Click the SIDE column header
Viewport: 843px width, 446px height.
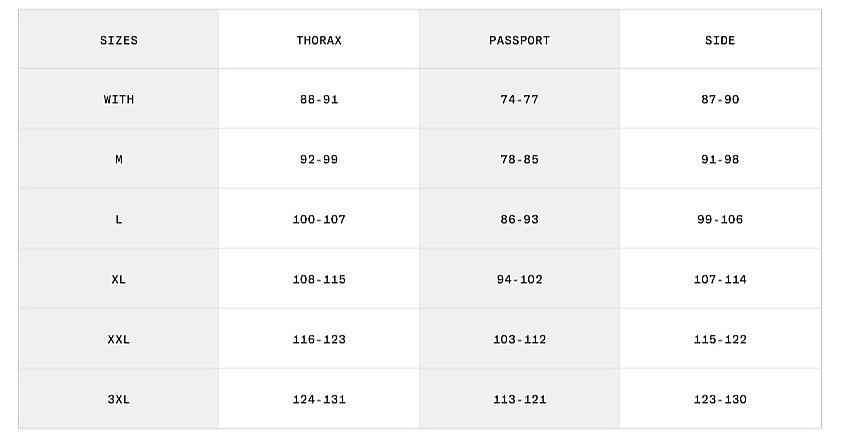point(720,41)
